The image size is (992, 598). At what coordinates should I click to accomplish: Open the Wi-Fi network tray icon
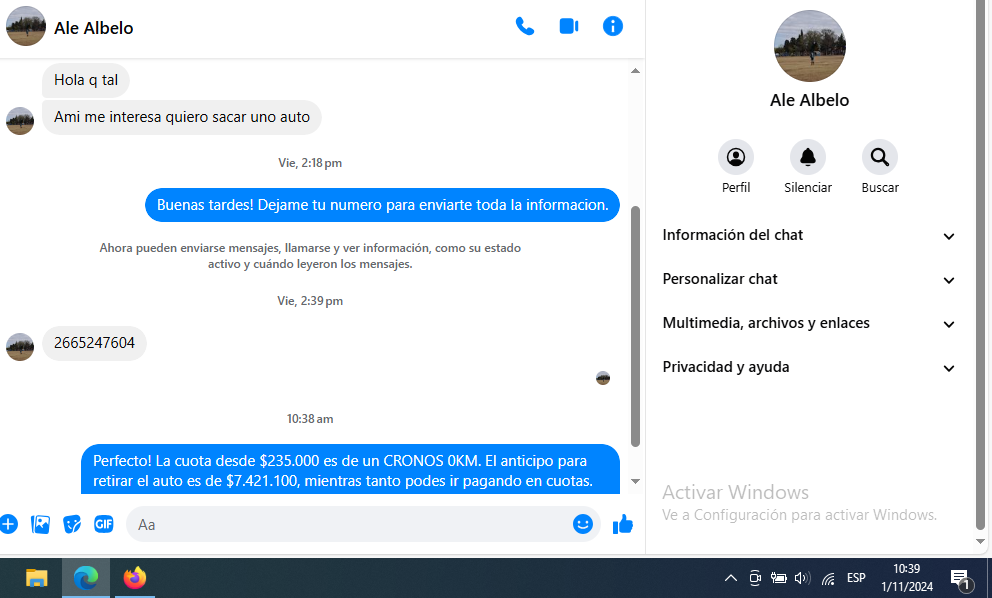828,578
